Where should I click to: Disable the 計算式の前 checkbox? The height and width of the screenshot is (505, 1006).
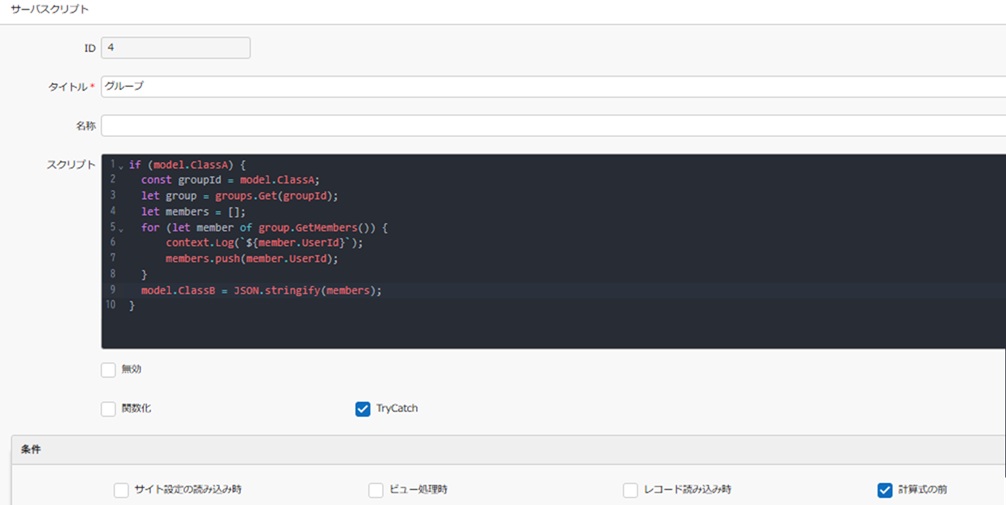pyautogui.click(x=884, y=490)
